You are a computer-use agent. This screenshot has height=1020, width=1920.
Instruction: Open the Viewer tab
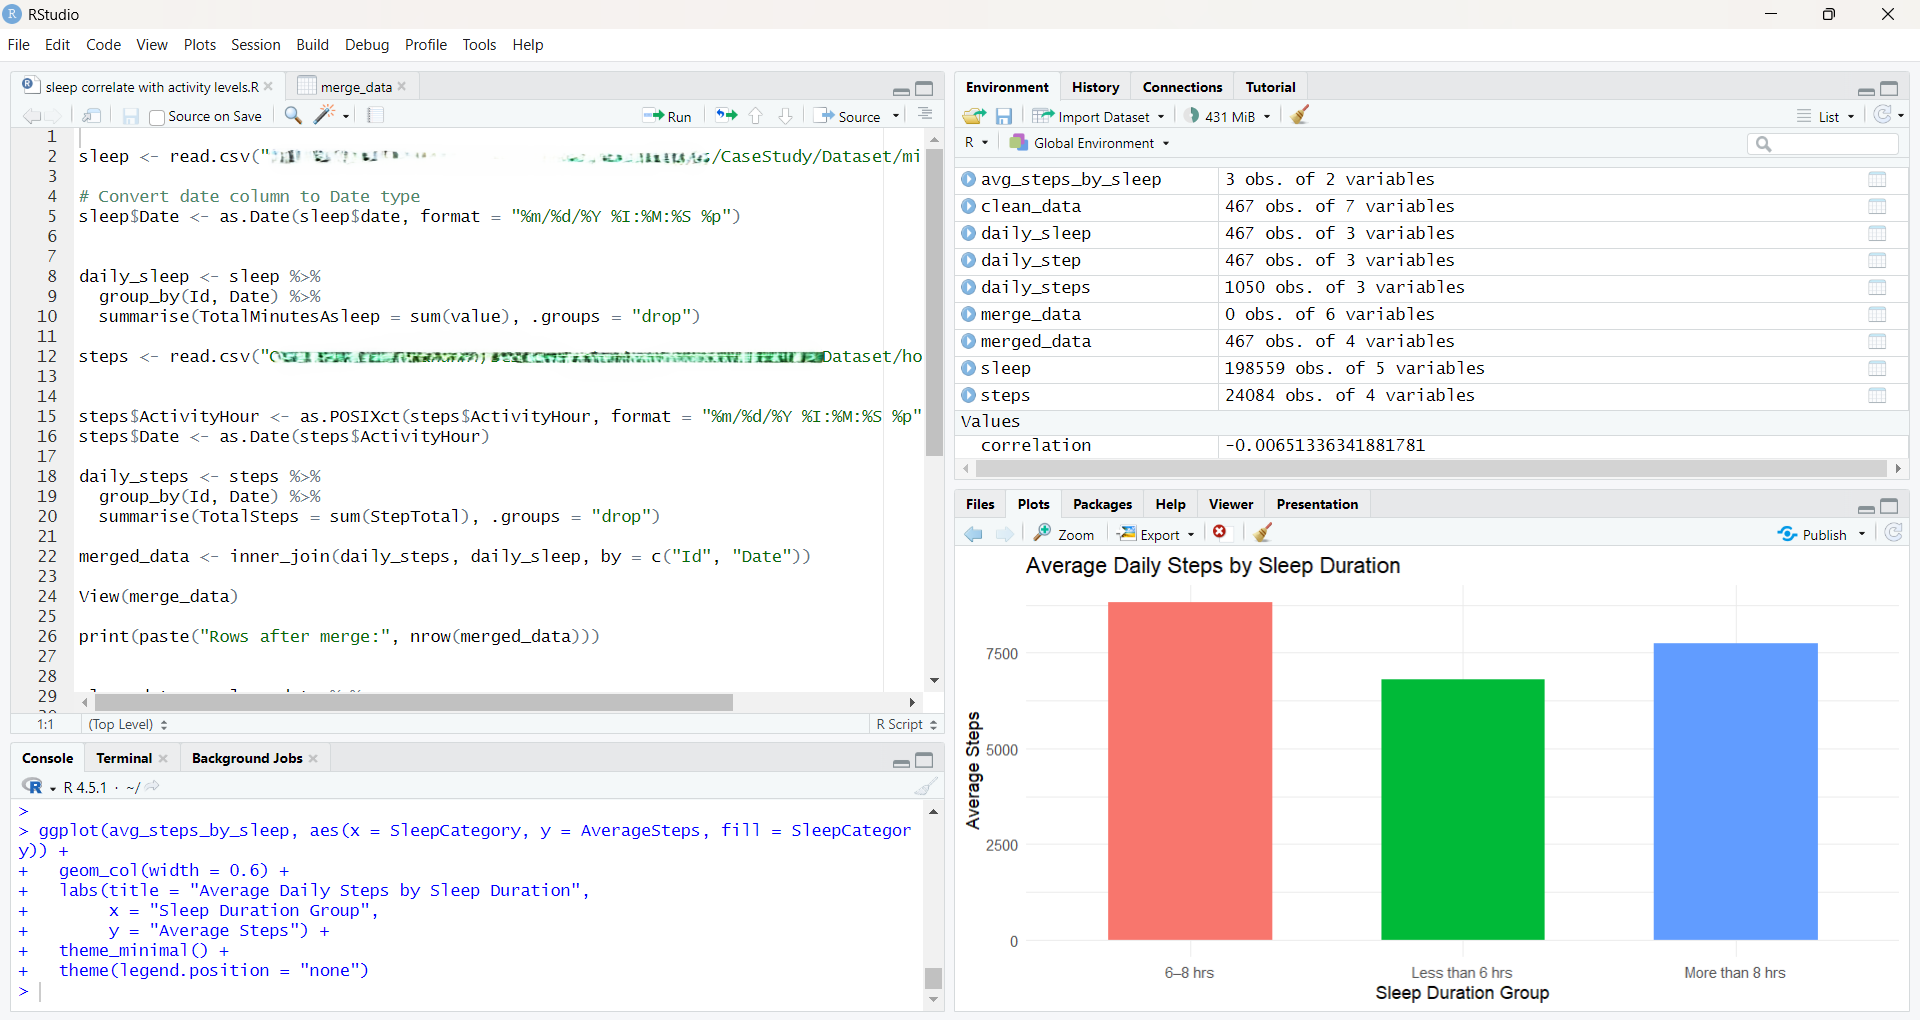tap(1230, 504)
